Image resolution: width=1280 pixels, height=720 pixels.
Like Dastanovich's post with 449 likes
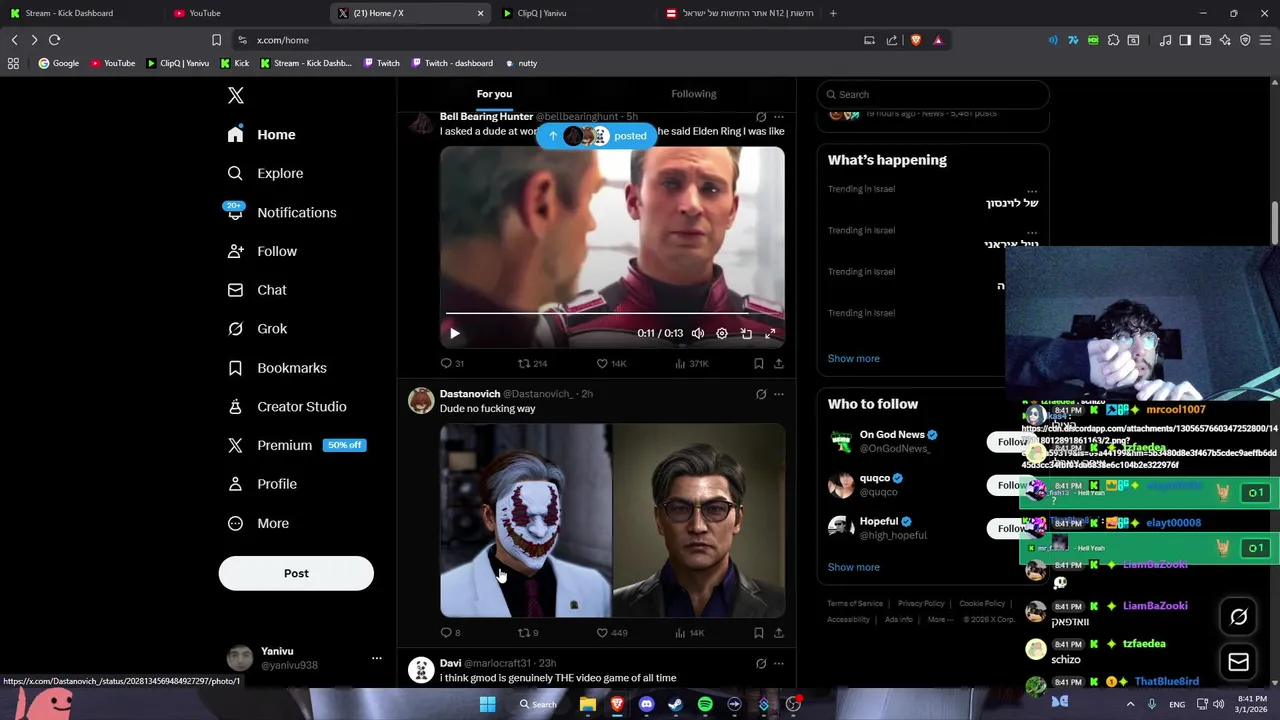tap(611, 632)
